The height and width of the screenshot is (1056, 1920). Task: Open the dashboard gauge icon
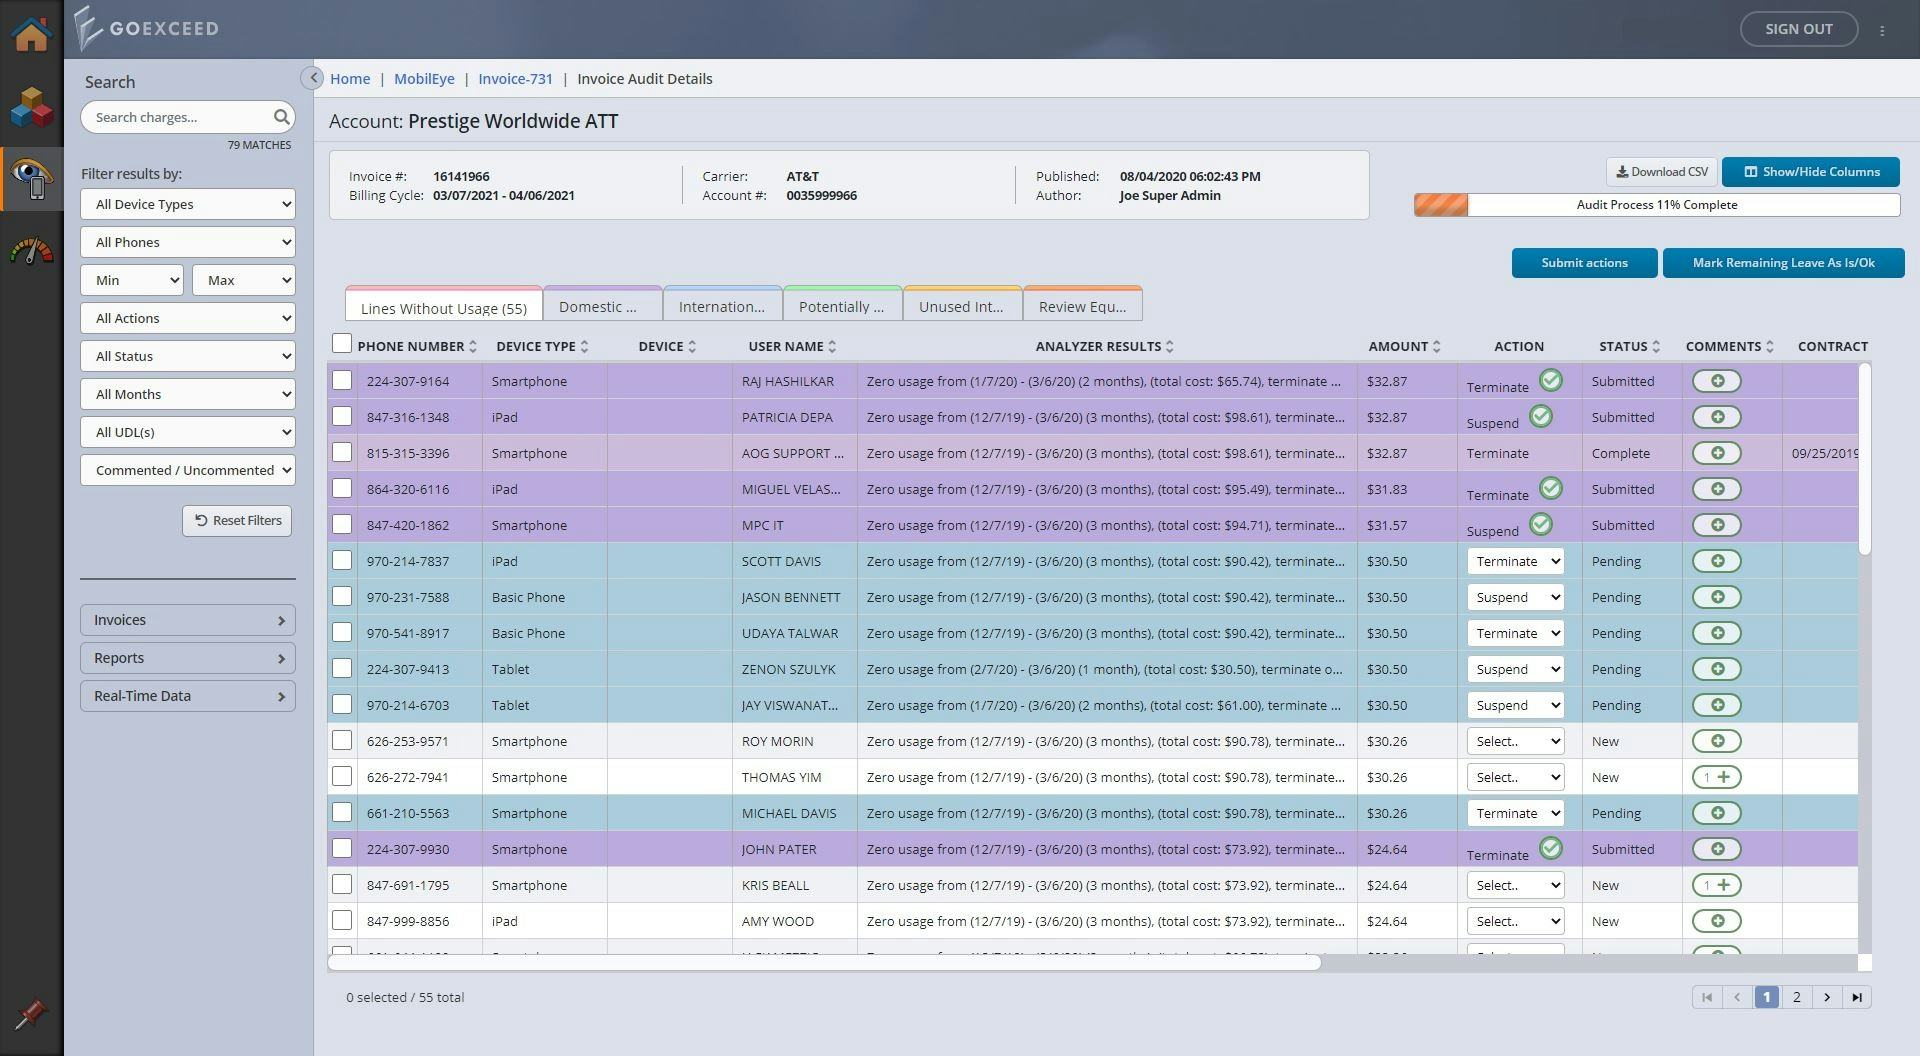pos(31,251)
